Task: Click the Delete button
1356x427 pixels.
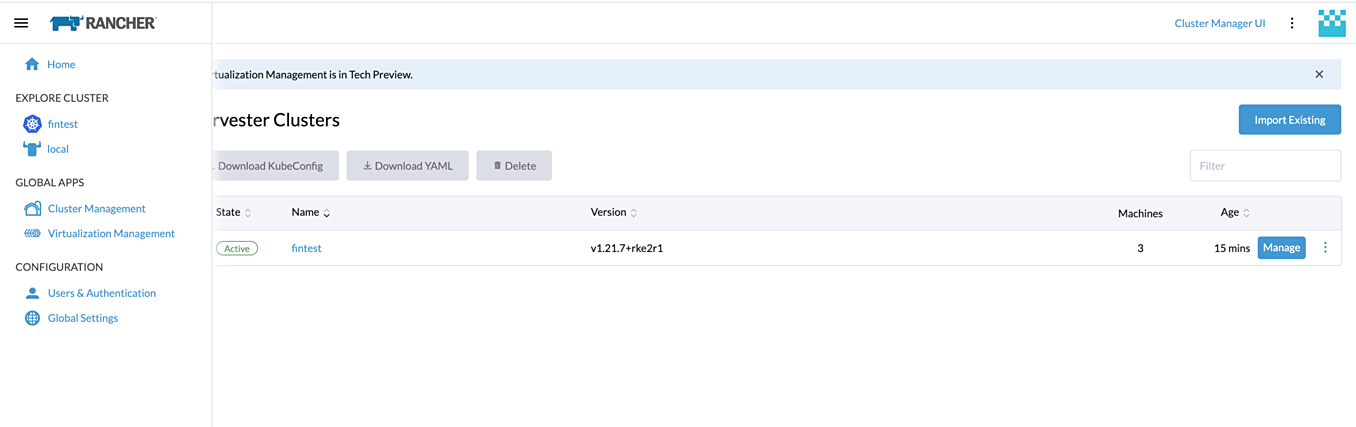Action: tap(514, 166)
